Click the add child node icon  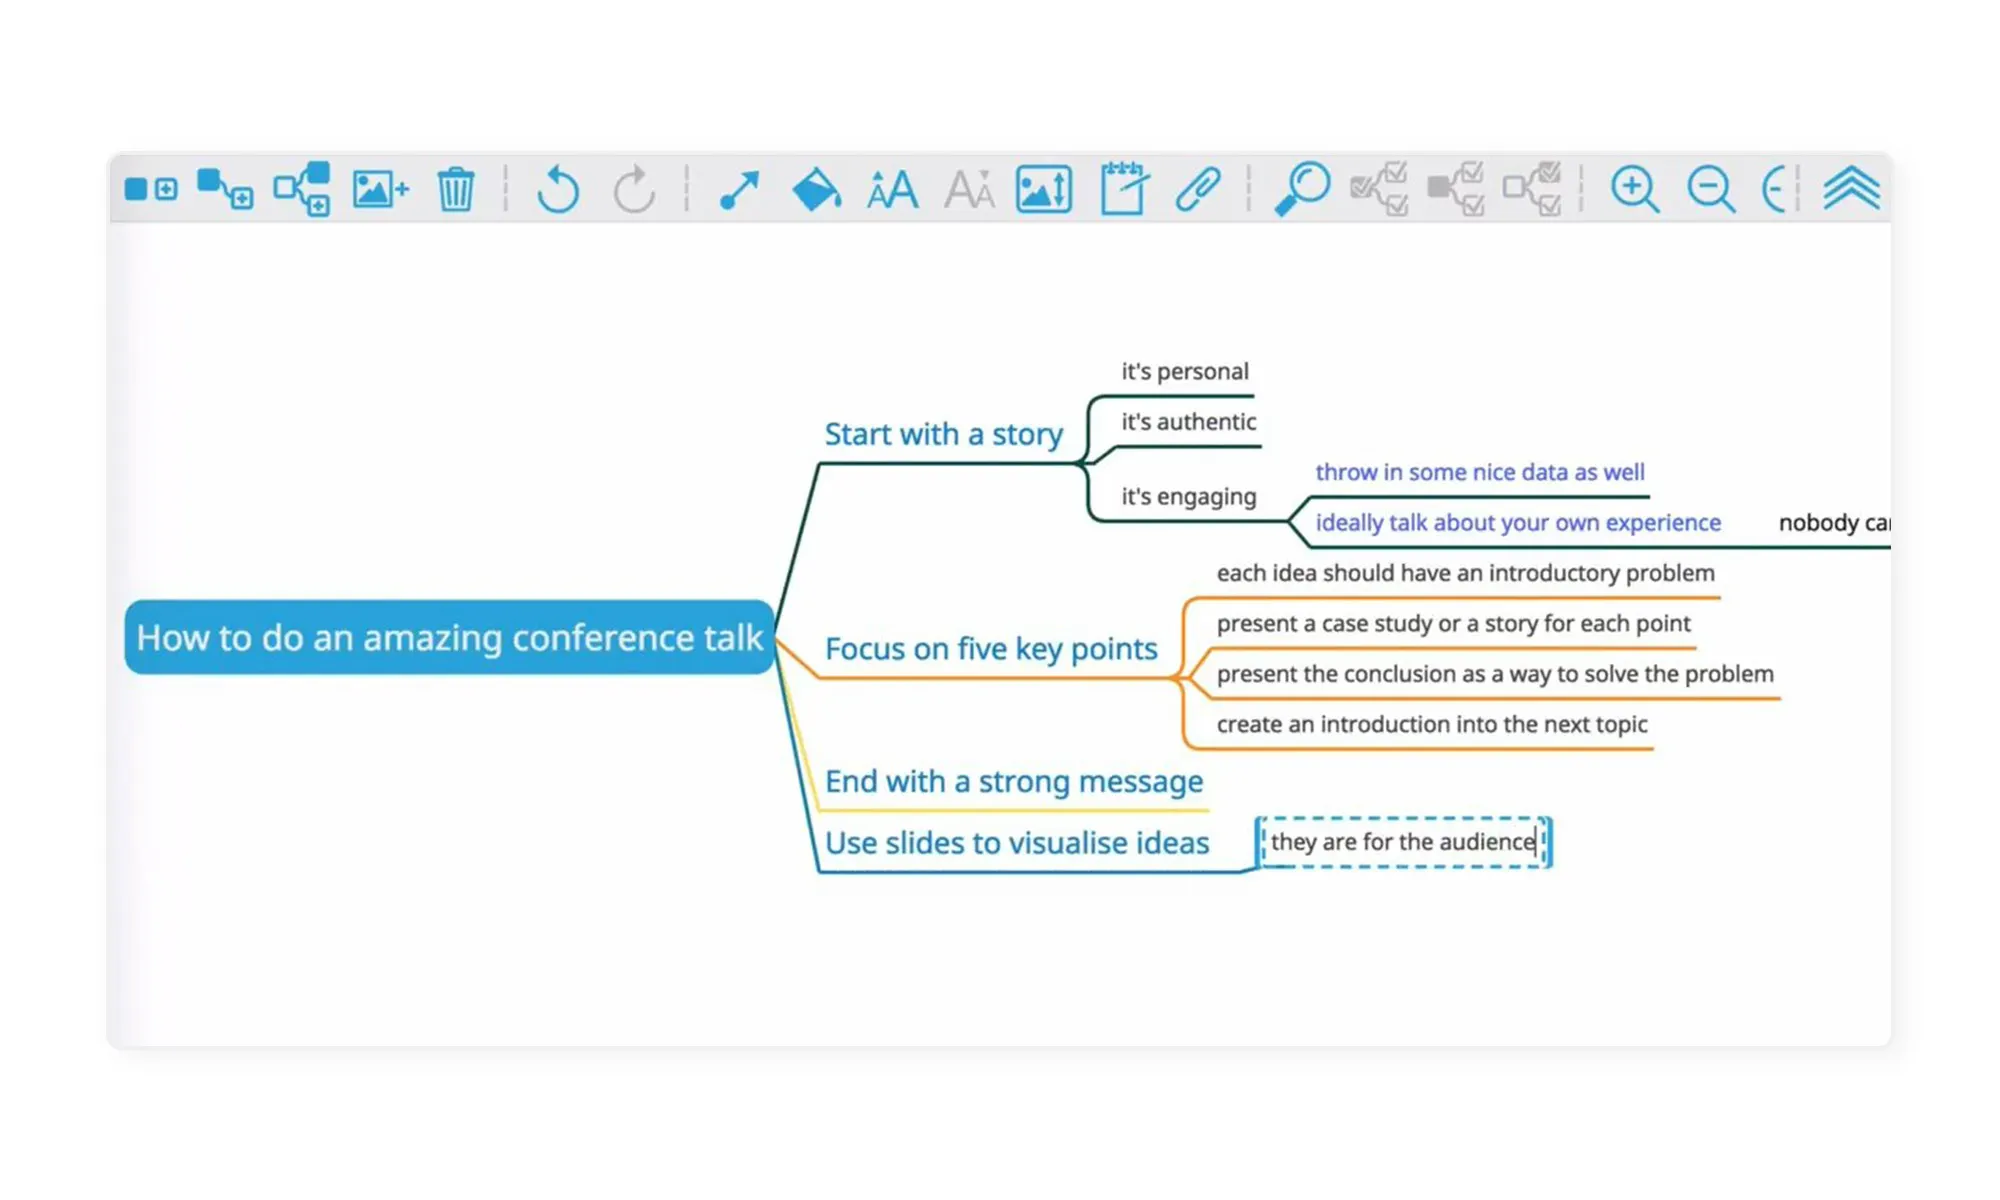coord(225,189)
